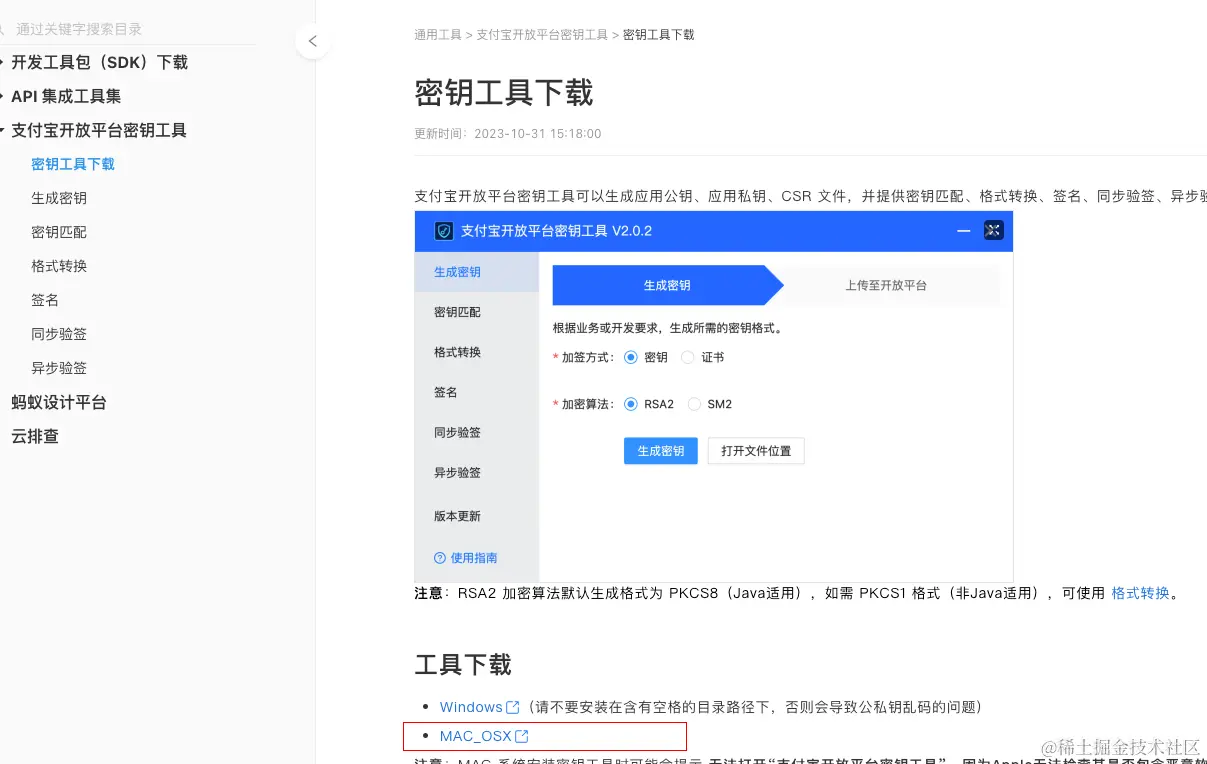Viewport: 1207px width, 764px height.
Task: Click the 更新时间 2023-10-31 text
Action: pos(508,133)
